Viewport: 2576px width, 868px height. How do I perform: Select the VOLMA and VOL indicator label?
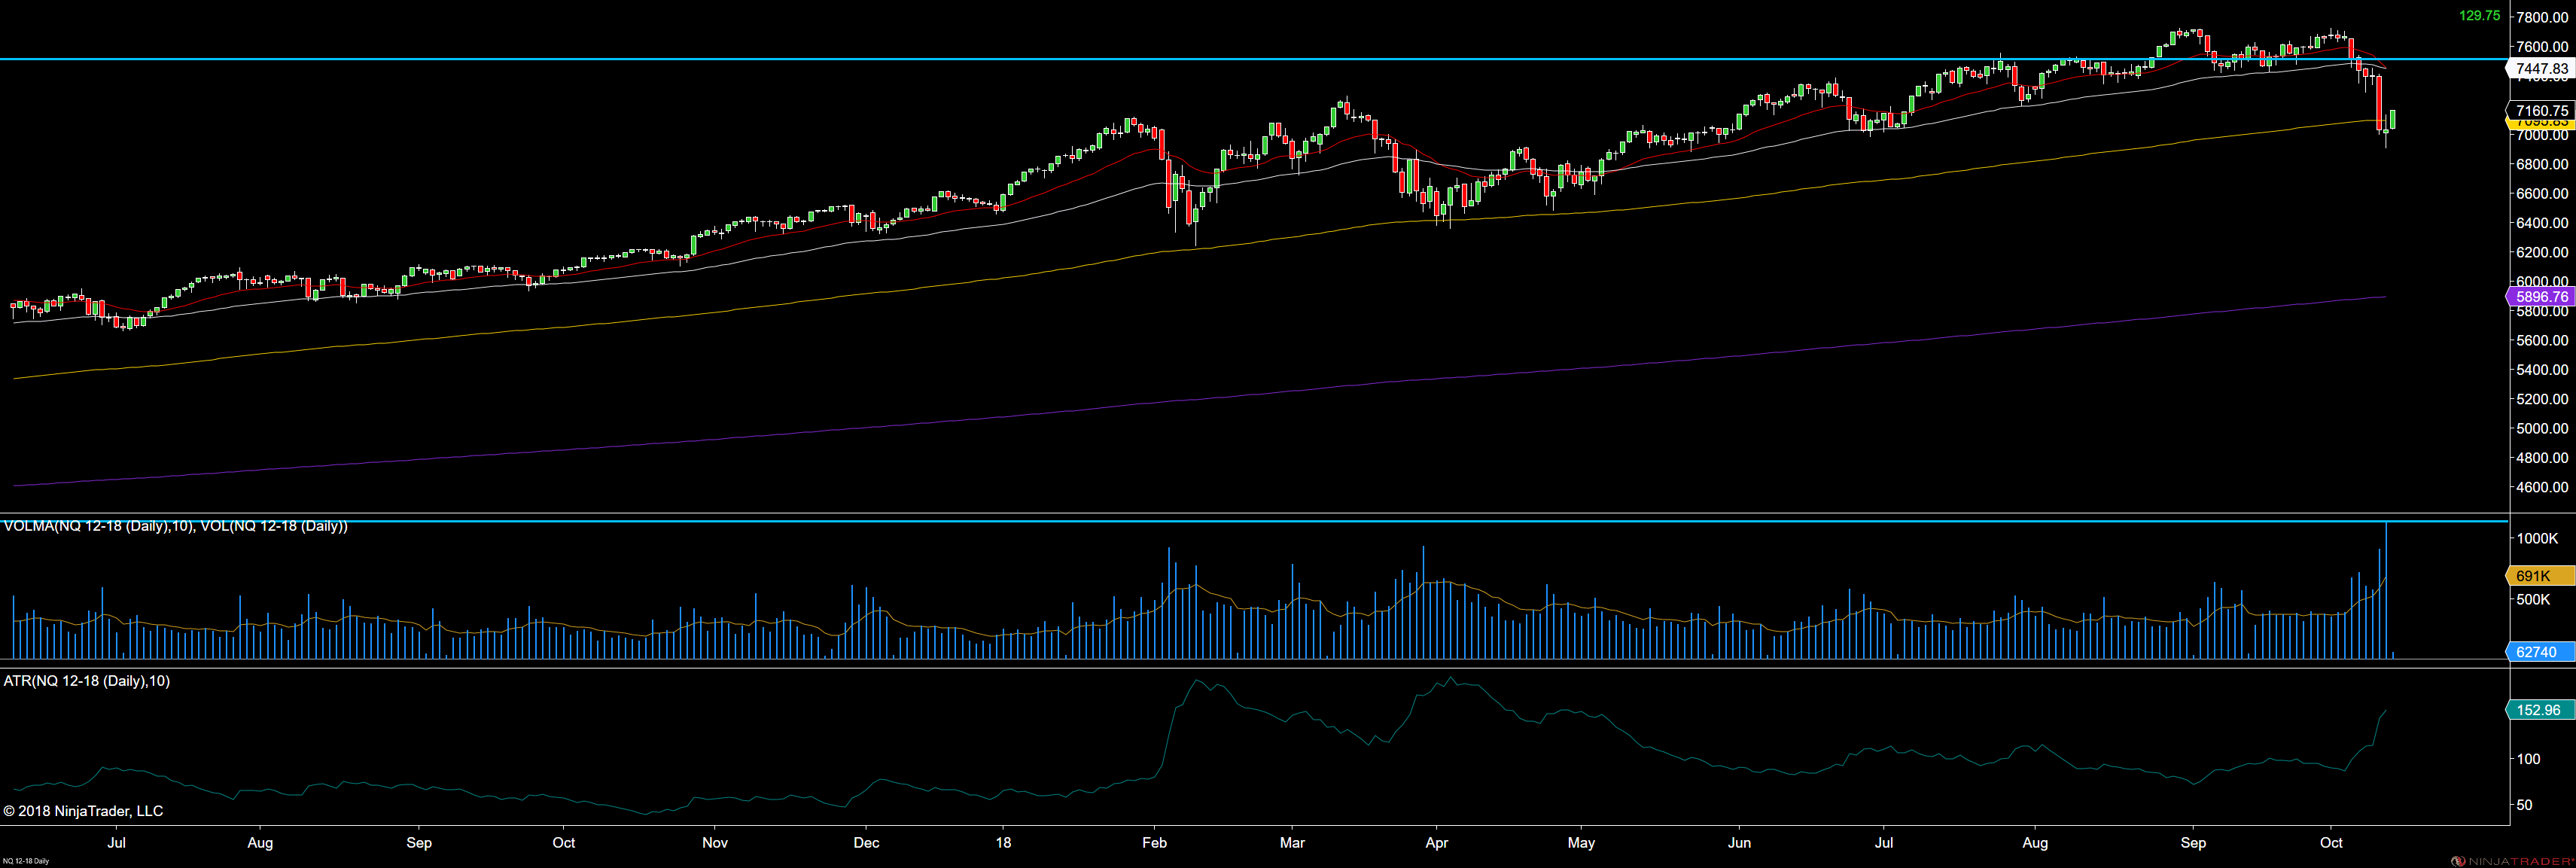[176, 526]
